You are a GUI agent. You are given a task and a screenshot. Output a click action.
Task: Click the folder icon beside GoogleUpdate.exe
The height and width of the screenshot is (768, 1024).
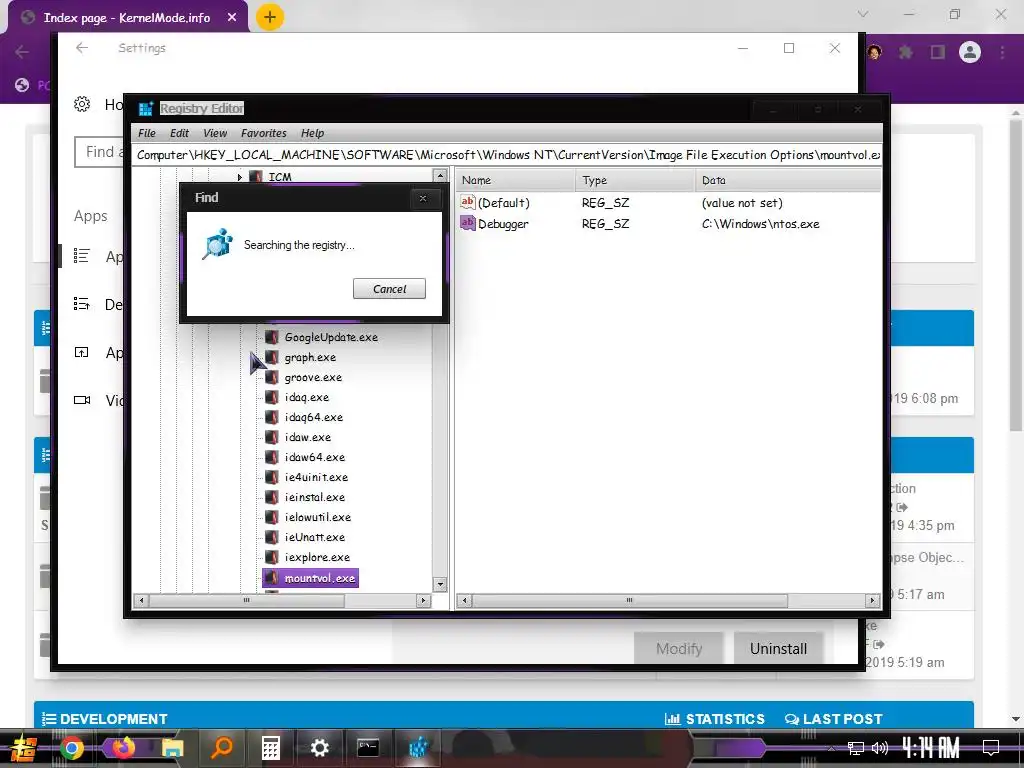pyautogui.click(x=272, y=338)
